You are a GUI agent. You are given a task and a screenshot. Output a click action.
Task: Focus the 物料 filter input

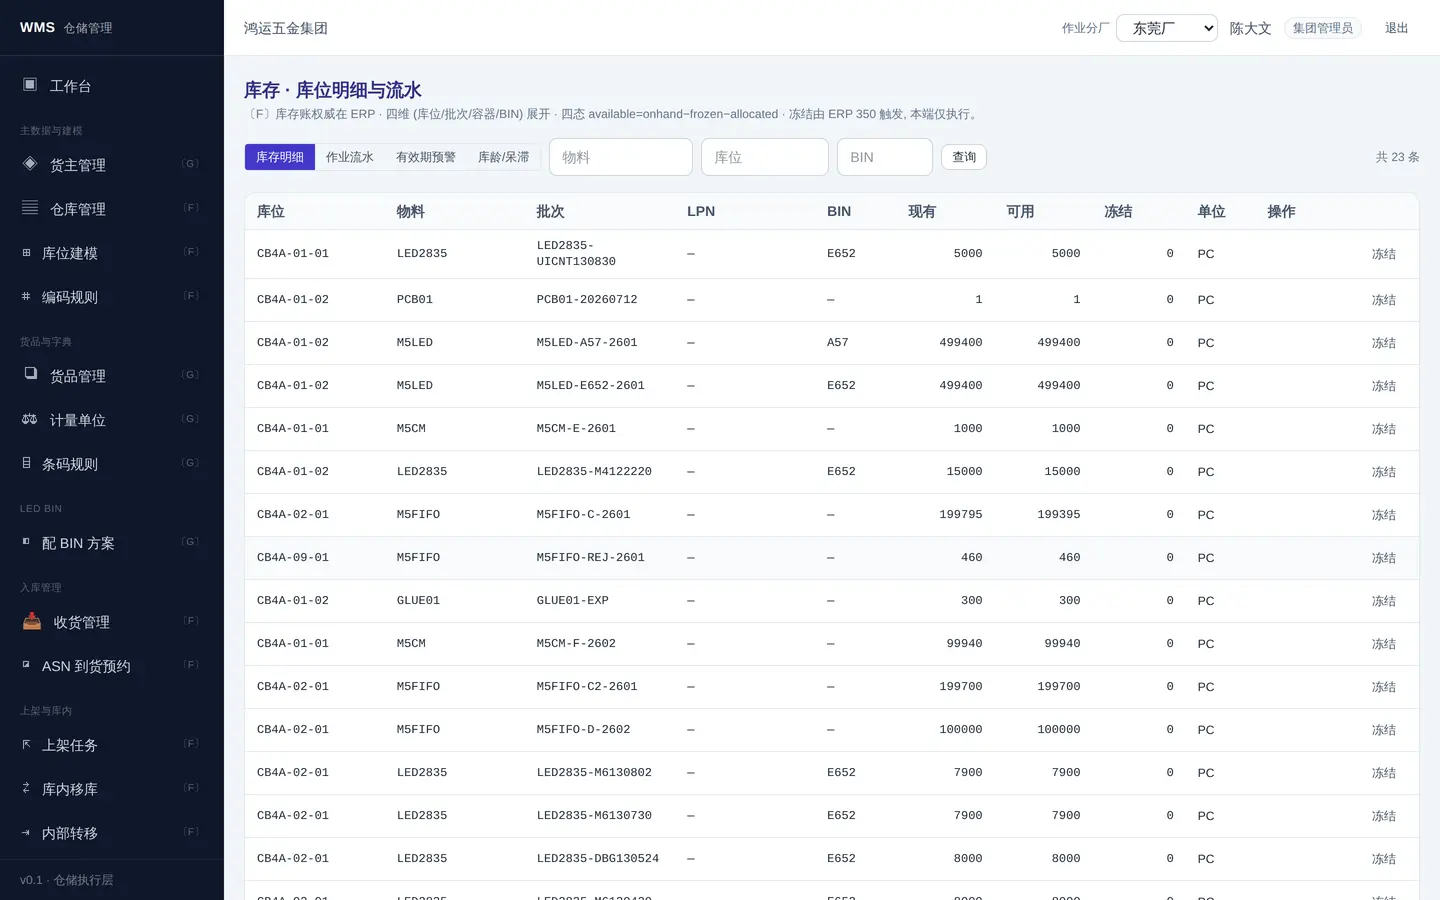click(x=621, y=157)
